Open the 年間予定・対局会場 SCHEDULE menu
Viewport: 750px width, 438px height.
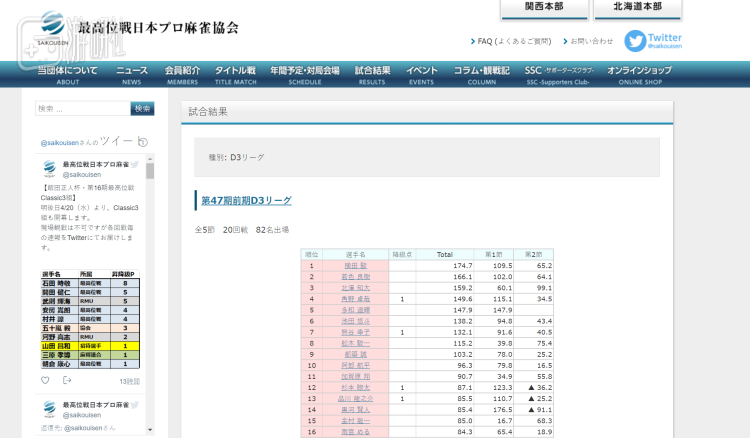[x=305, y=75]
